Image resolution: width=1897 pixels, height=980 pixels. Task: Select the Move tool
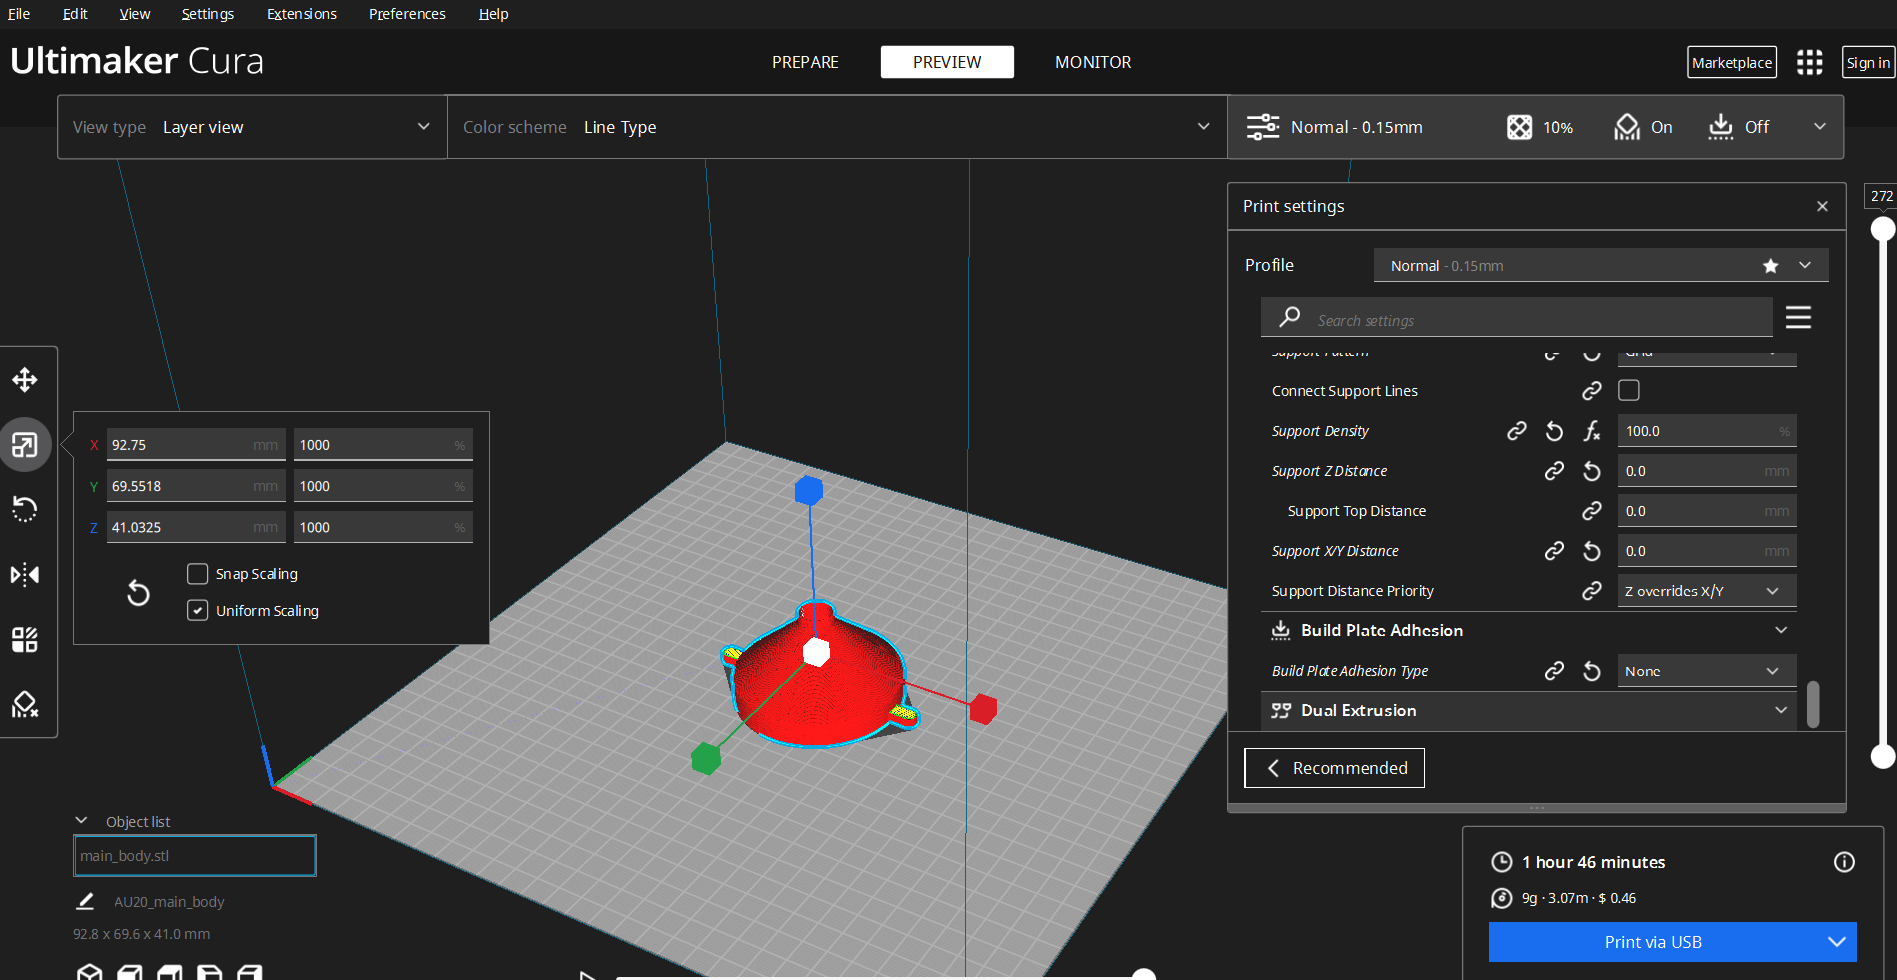tap(25, 380)
